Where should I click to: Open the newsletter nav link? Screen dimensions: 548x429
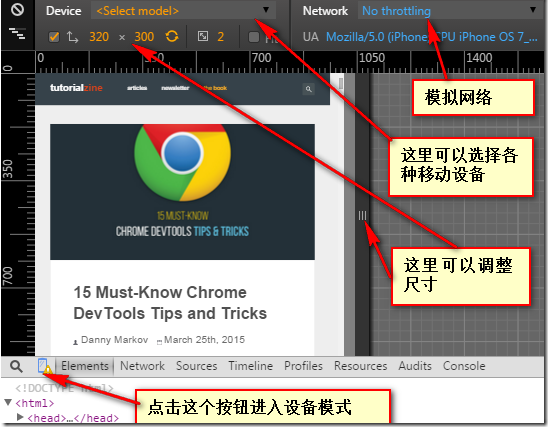[175, 88]
